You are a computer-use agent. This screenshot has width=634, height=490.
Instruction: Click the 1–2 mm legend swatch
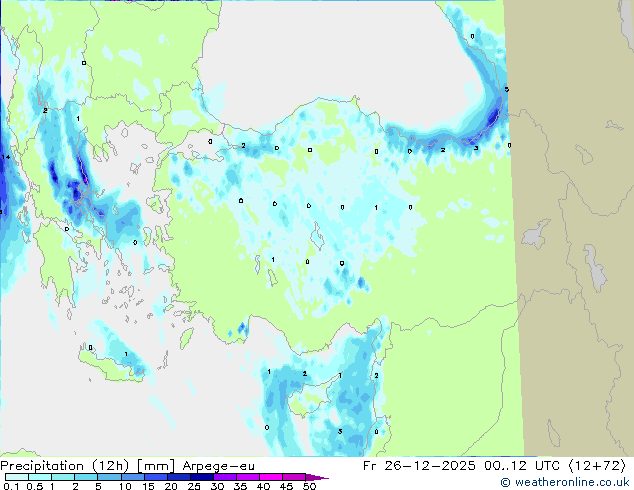pyautogui.click(x=63, y=477)
